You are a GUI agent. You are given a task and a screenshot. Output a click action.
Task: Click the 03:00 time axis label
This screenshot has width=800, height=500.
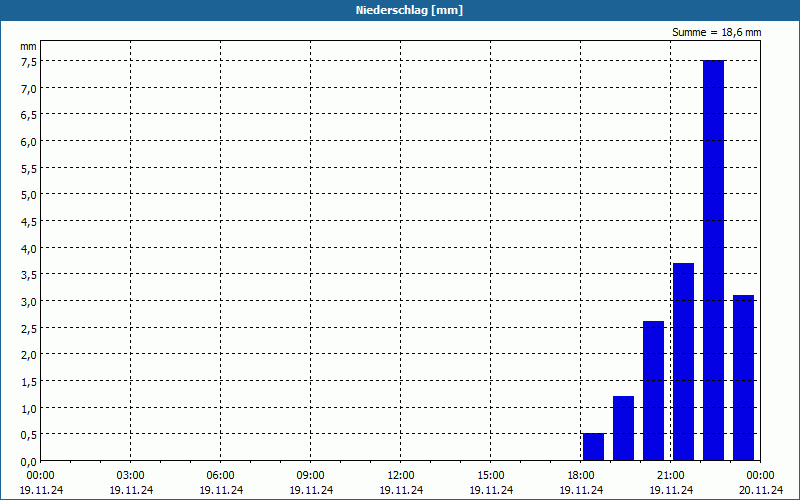tap(131, 476)
